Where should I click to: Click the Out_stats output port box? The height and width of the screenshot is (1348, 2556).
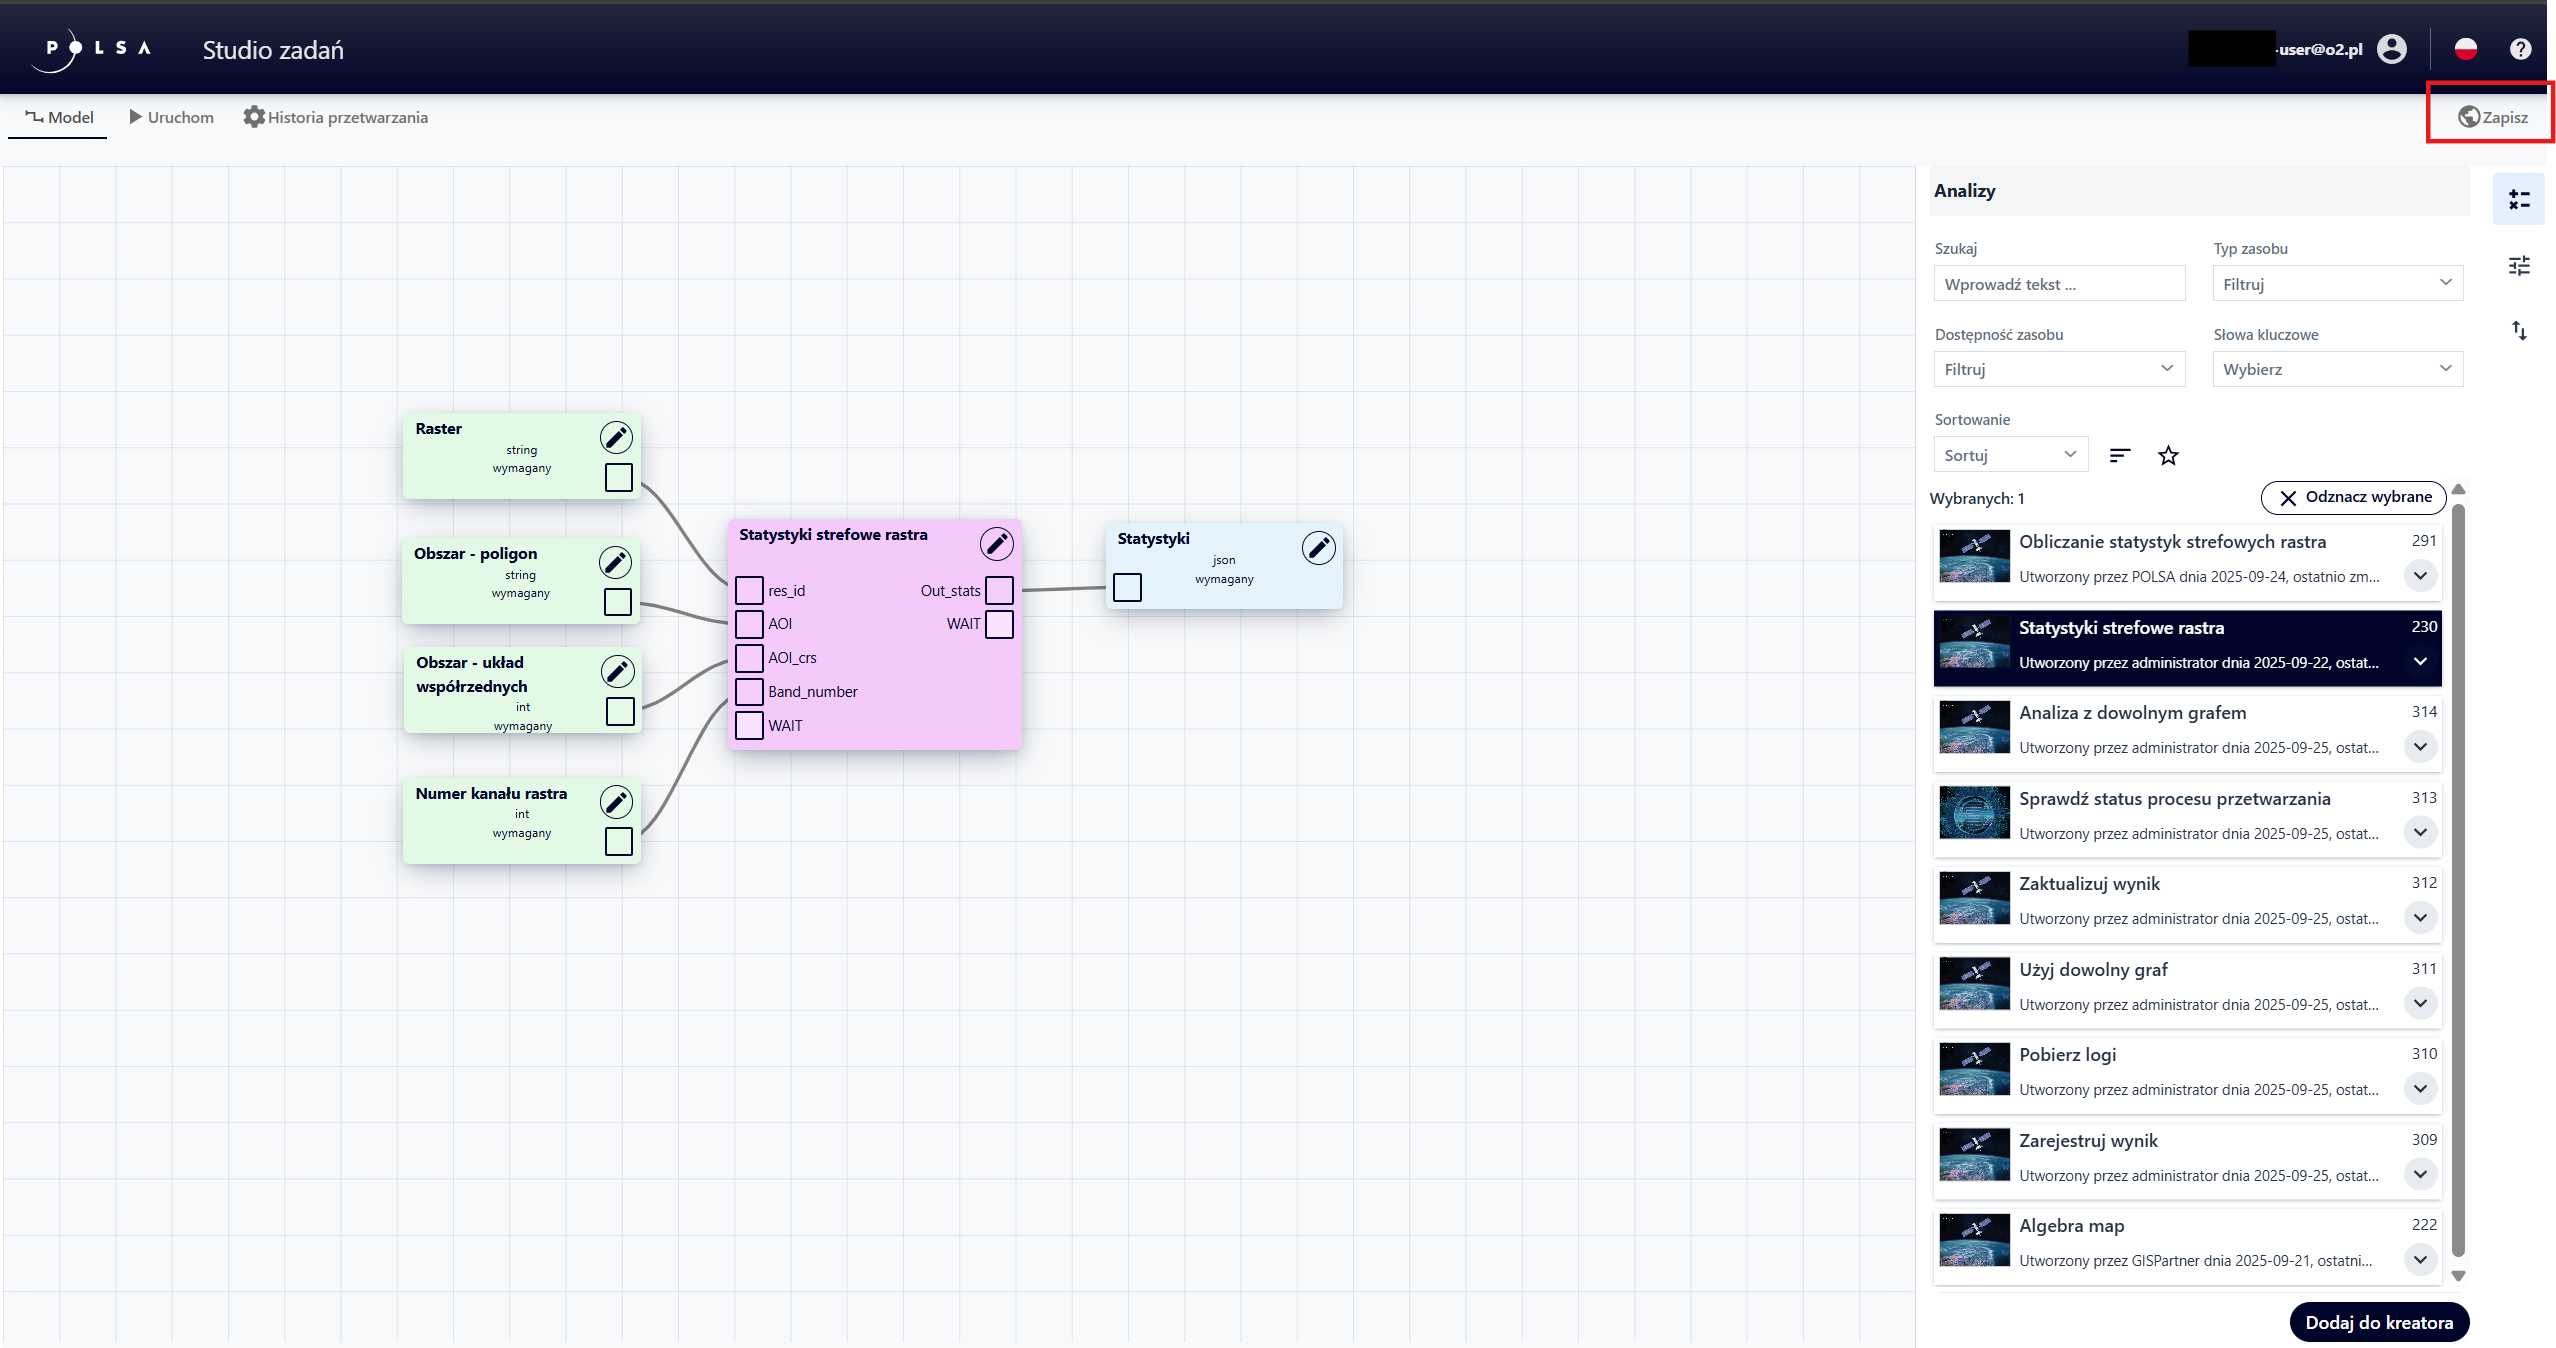coord(999,590)
